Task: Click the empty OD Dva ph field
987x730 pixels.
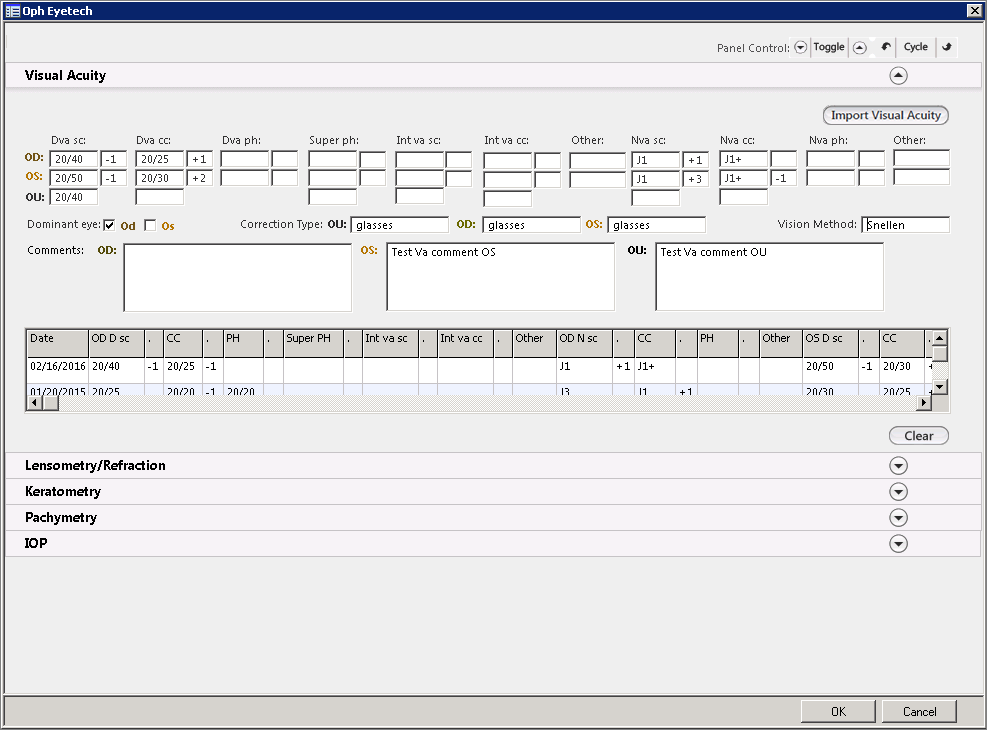Action: coord(245,159)
